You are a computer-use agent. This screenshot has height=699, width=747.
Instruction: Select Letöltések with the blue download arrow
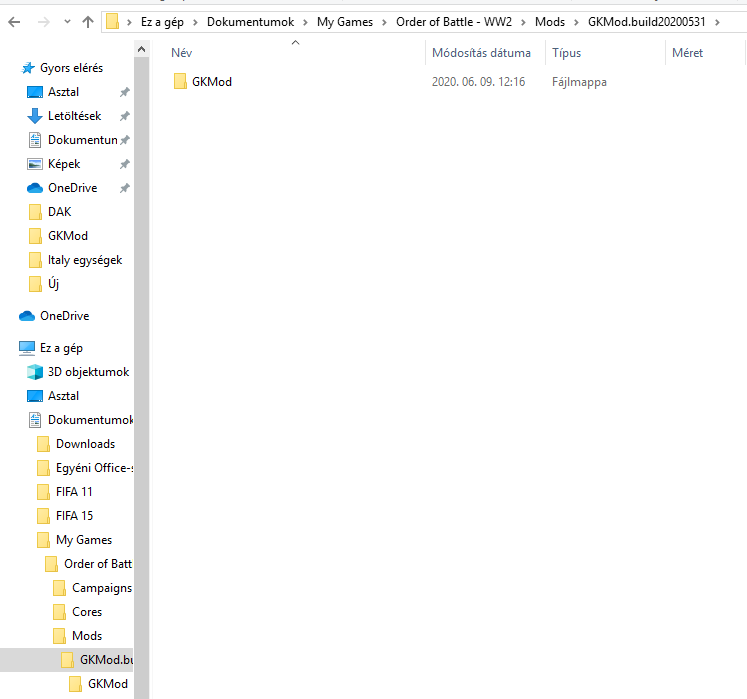click(74, 116)
